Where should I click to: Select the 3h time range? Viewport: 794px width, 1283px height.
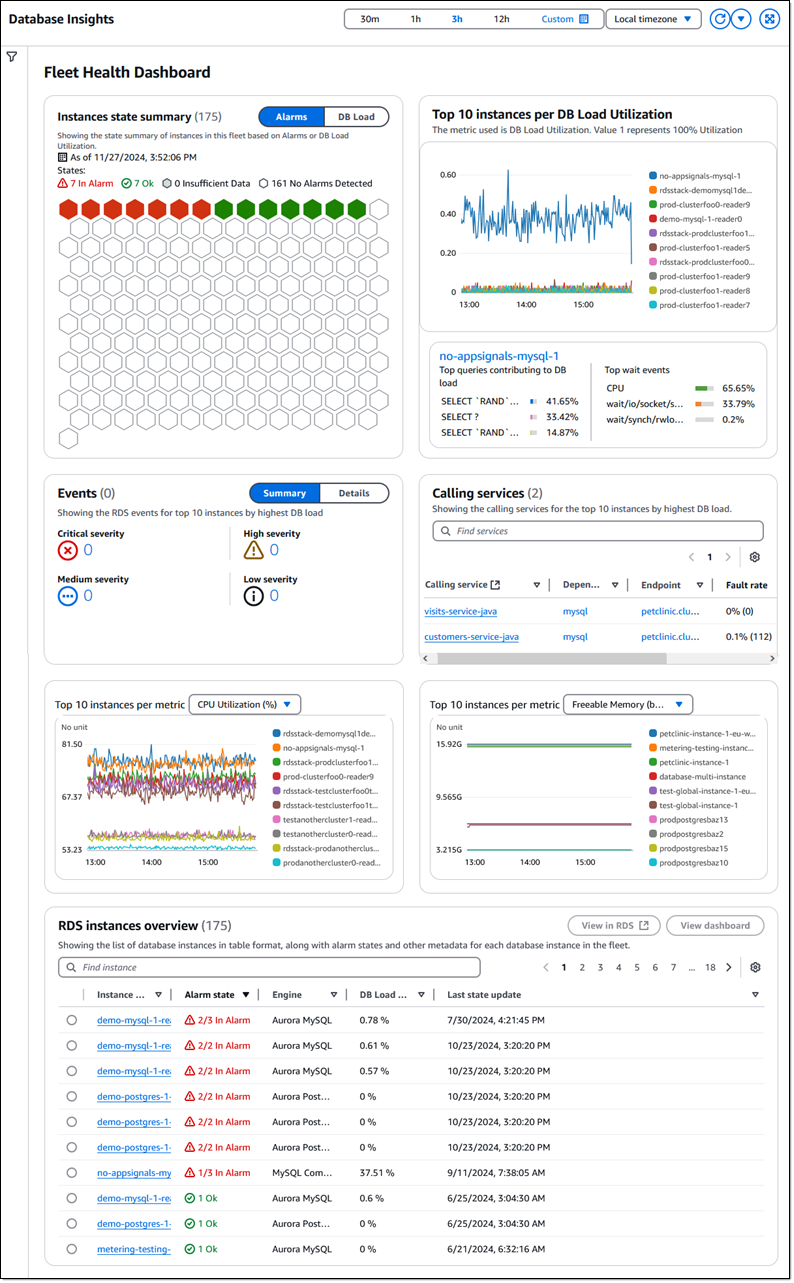(457, 19)
